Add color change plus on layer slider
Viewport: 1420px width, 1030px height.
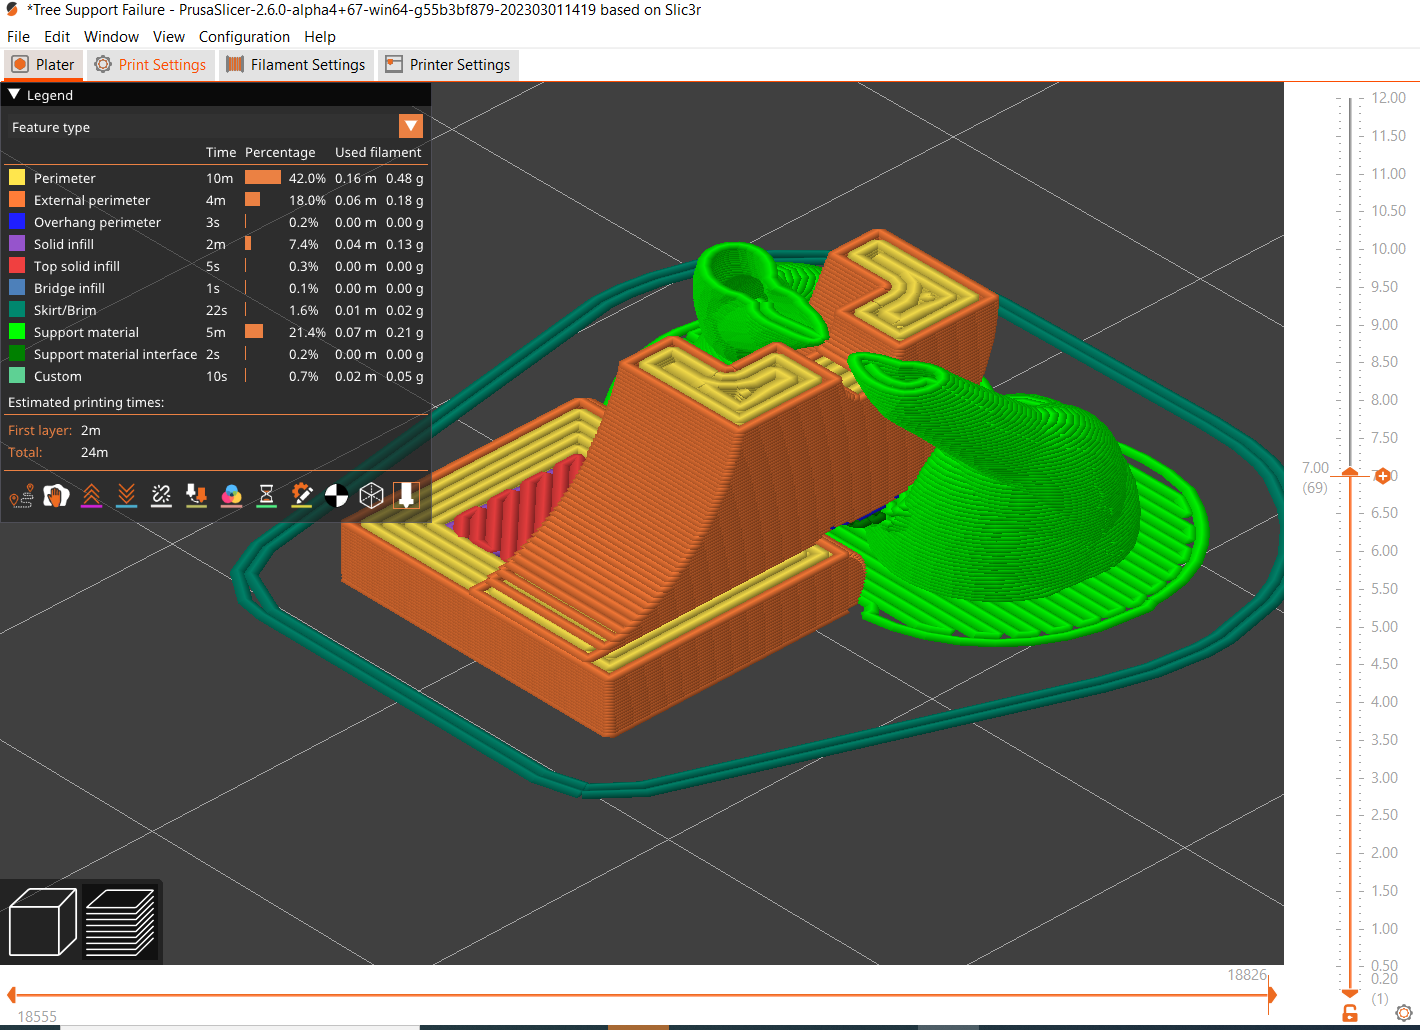[1383, 476]
